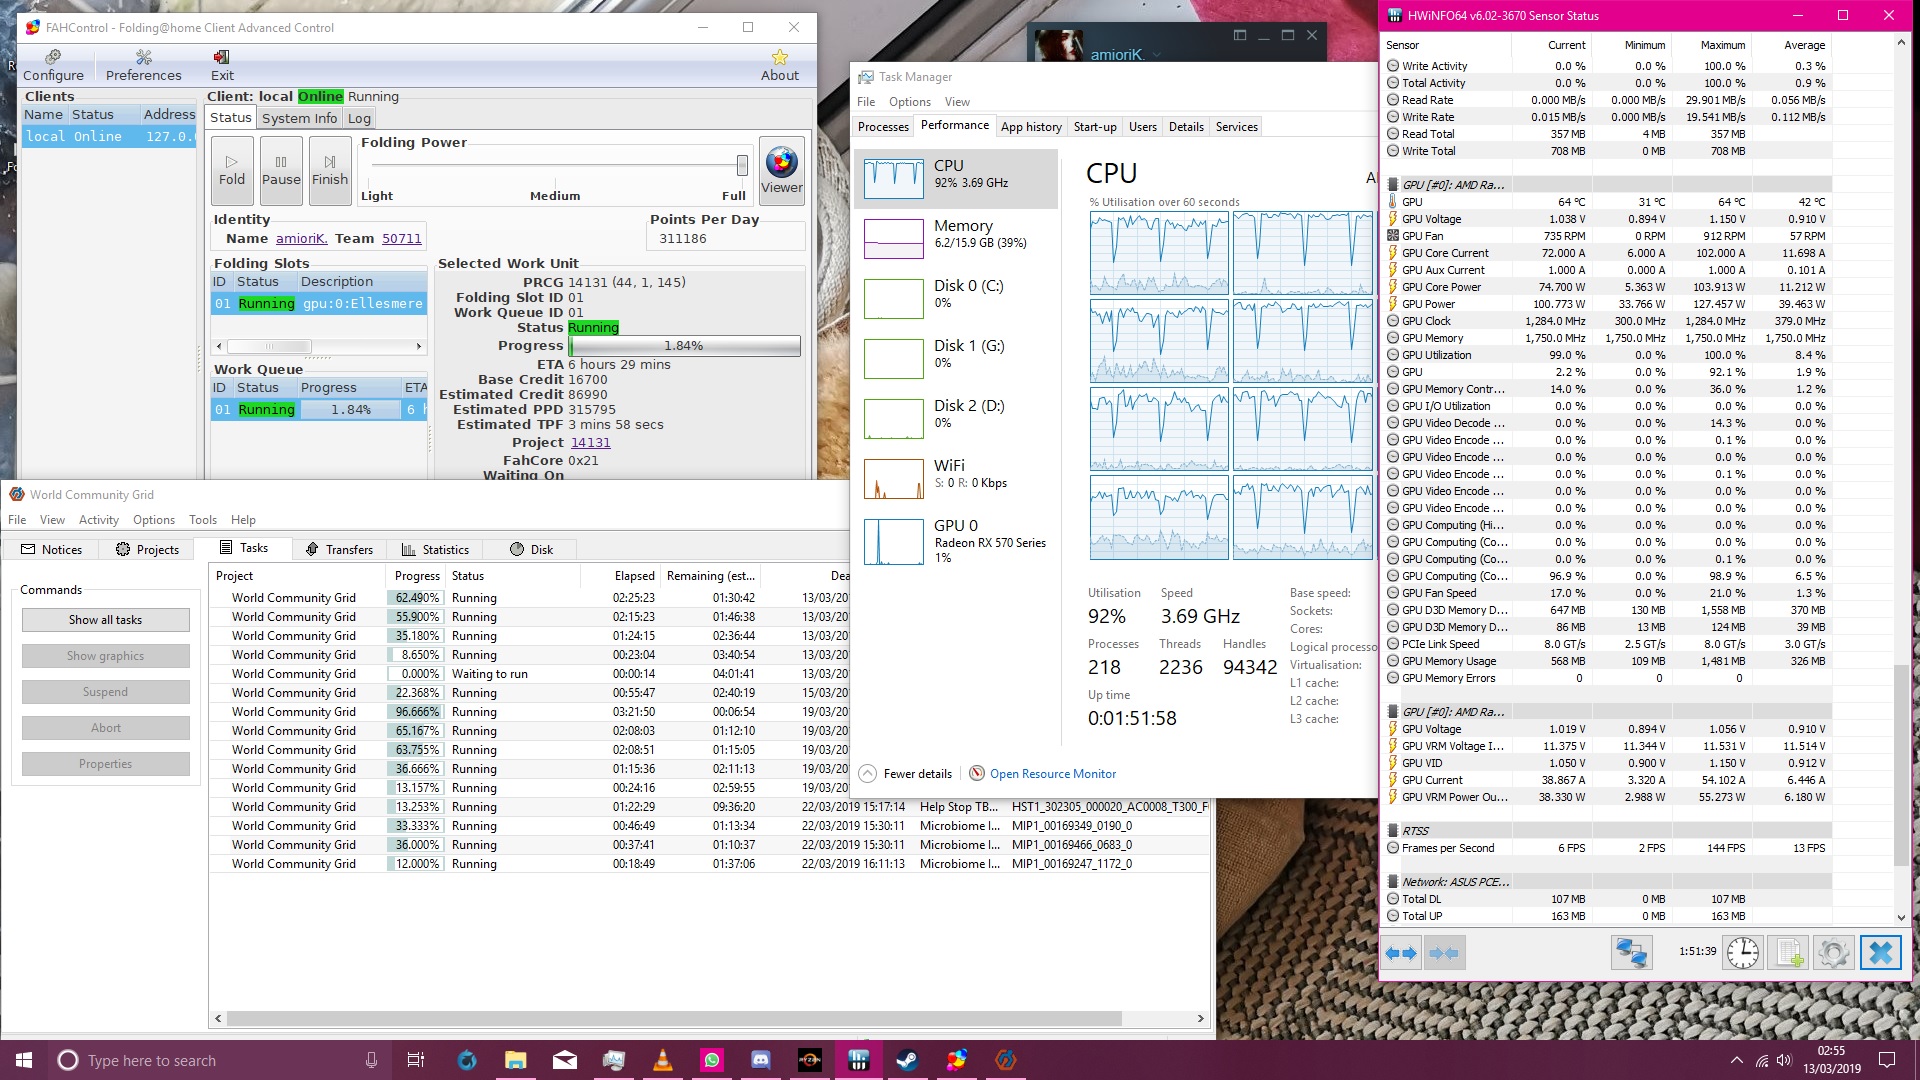Click project 14131 link
Viewport: 1920px width, 1080px height.
coord(590,443)
